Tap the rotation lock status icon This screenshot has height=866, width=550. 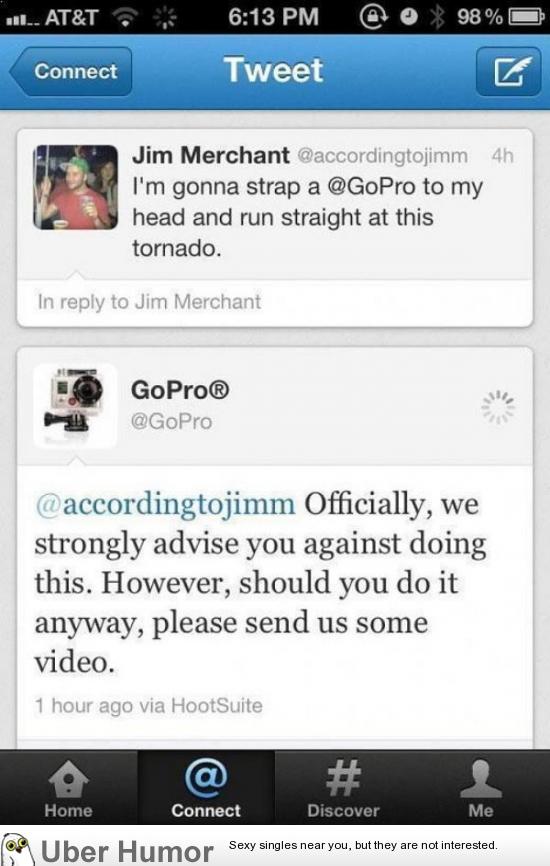[374, 17]
